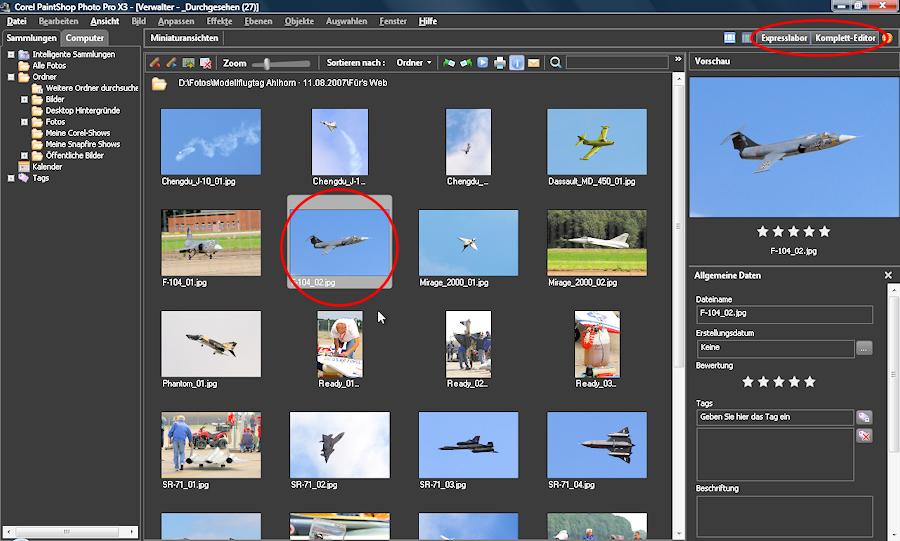Click the thumbnail pane vertical scrollbar down arrow
Image resolution: width=900 pixels, height=541 pixels.
pyautogui.click(x=678, y=534)
